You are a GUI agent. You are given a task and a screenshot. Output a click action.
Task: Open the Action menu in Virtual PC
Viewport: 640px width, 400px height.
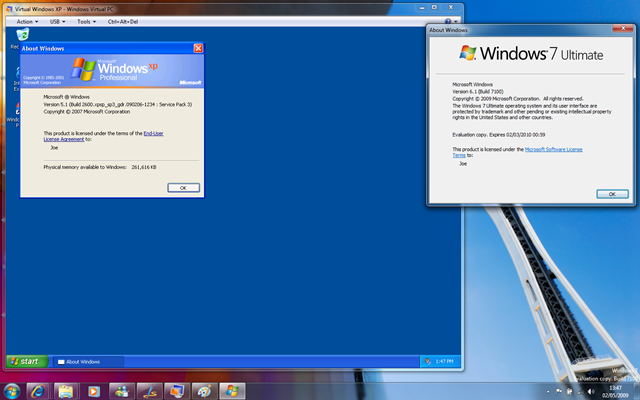(27, 22)
